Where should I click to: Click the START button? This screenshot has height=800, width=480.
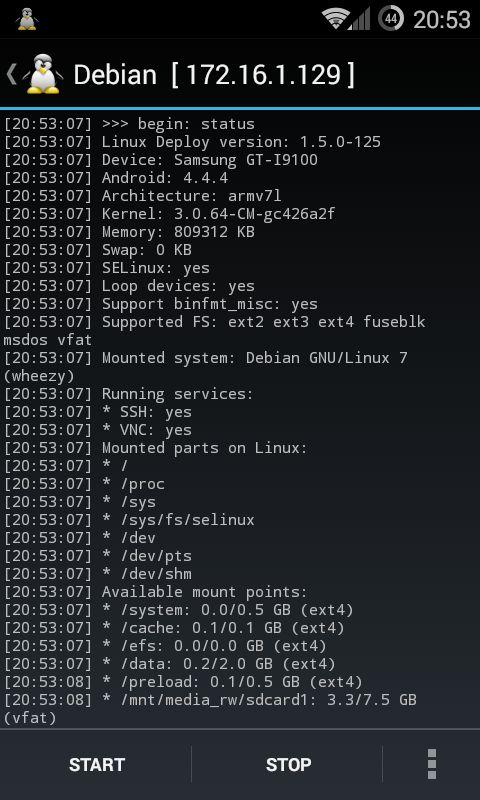point(97,764)
